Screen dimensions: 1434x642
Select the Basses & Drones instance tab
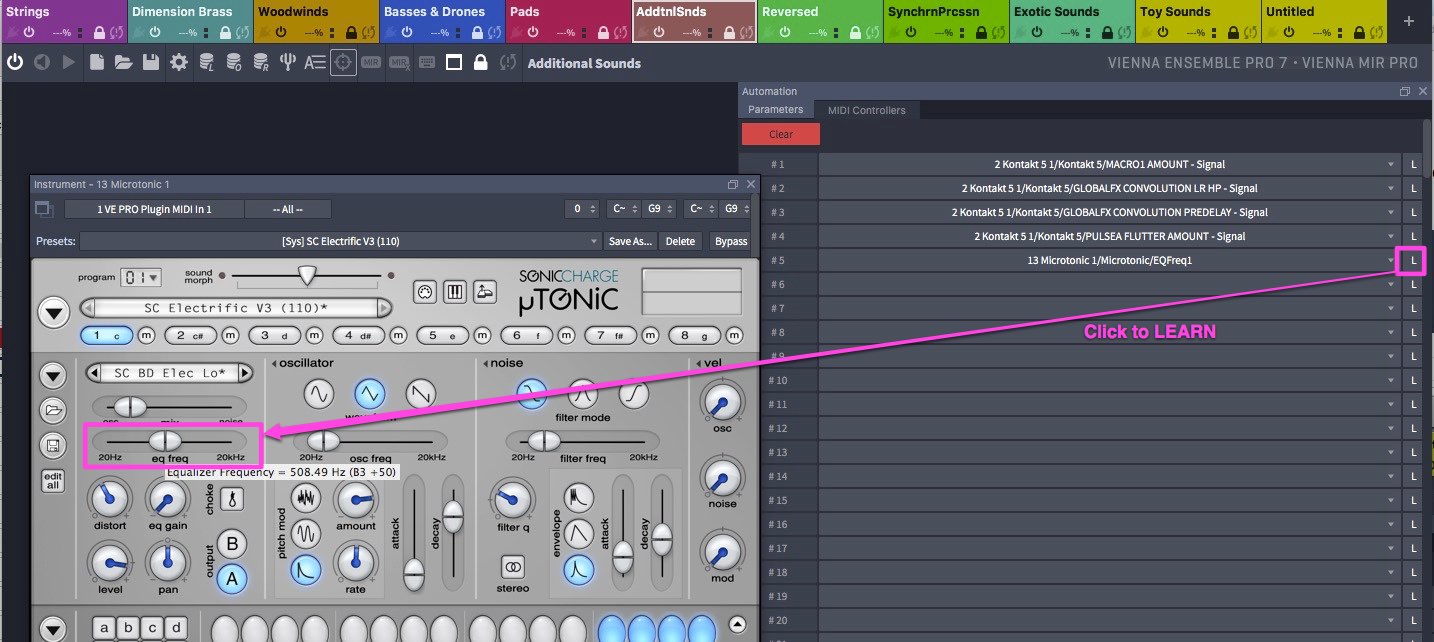tap(440, 21)
